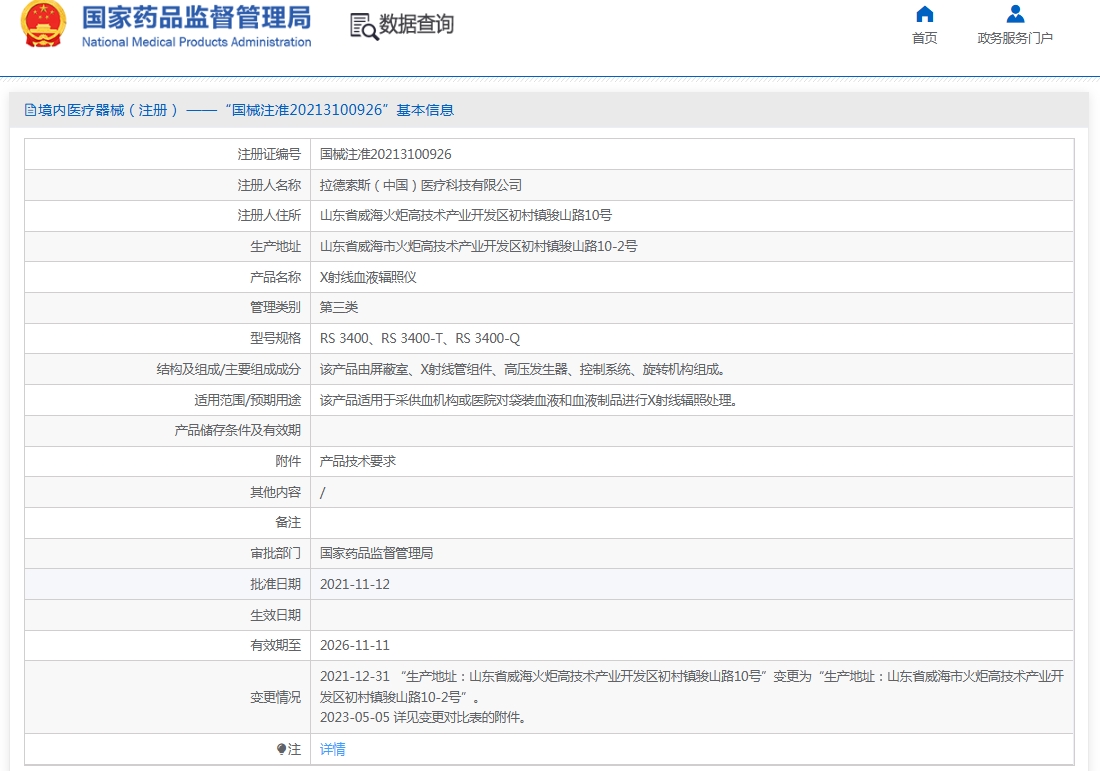
Task: Click the 数据查询 title text
Action: click(x=417, y=25)
